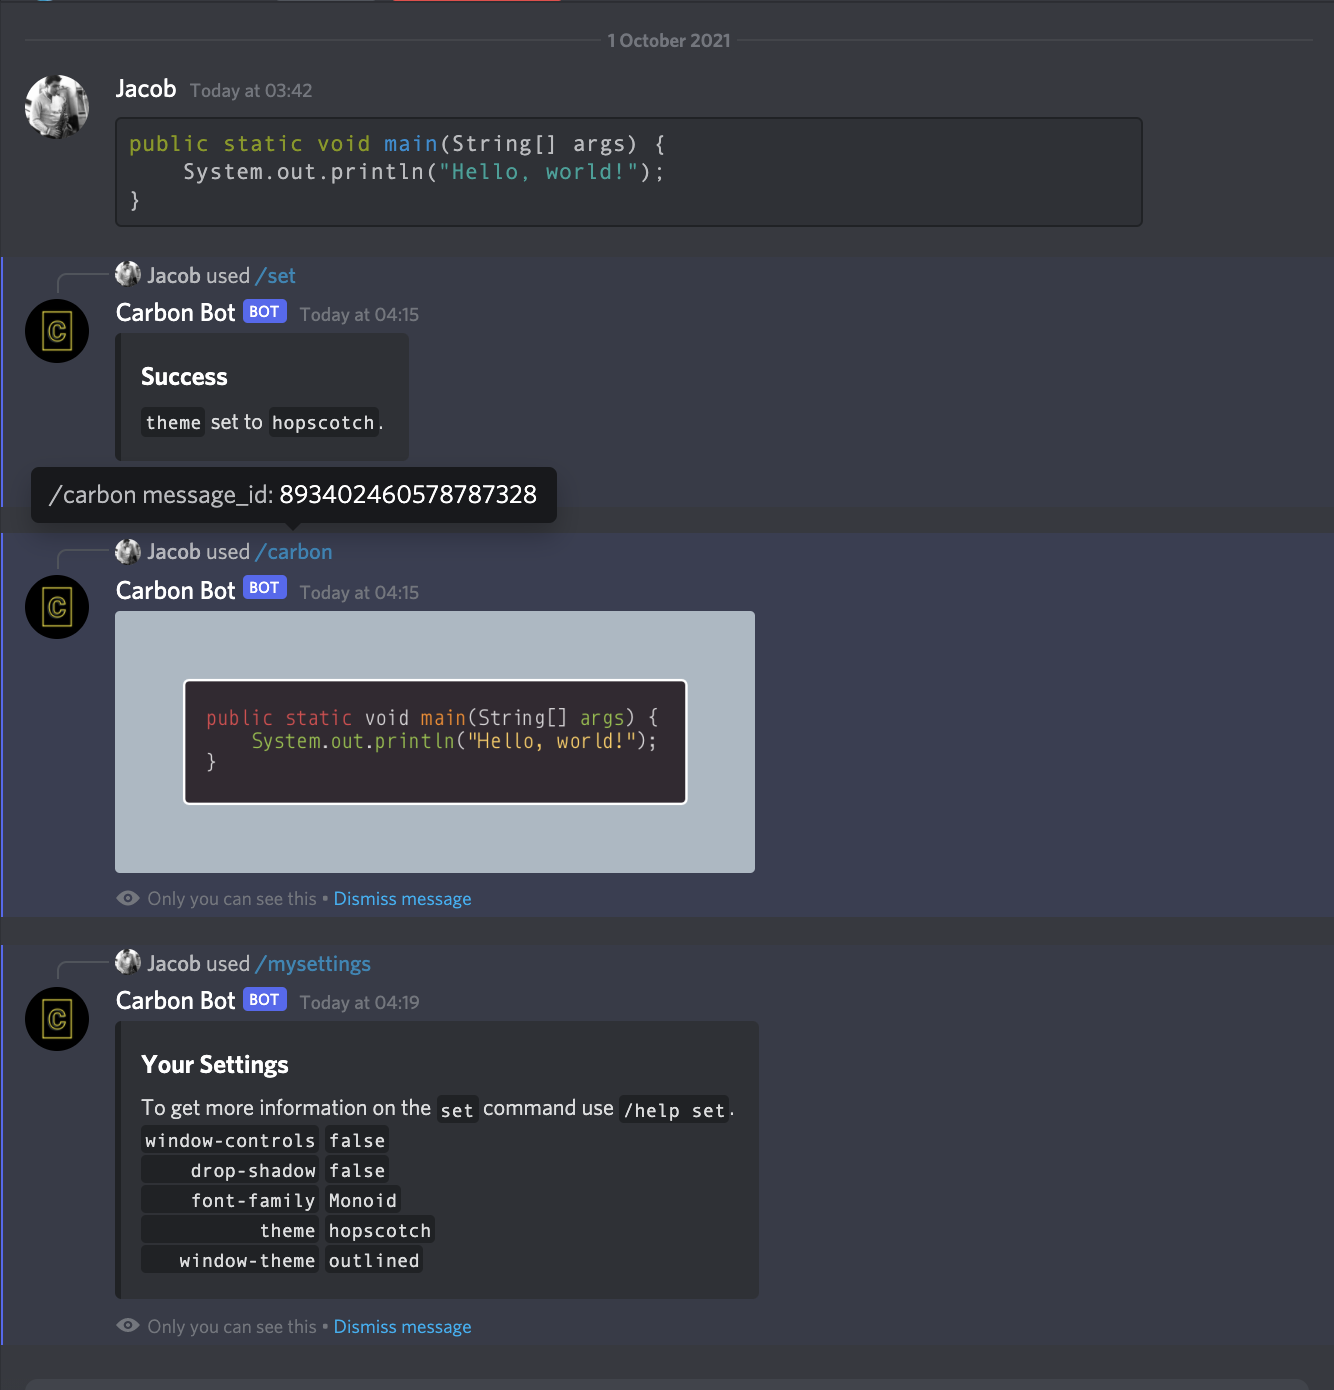
Task: Click the /carbon command link
Action: pos(294,552)
